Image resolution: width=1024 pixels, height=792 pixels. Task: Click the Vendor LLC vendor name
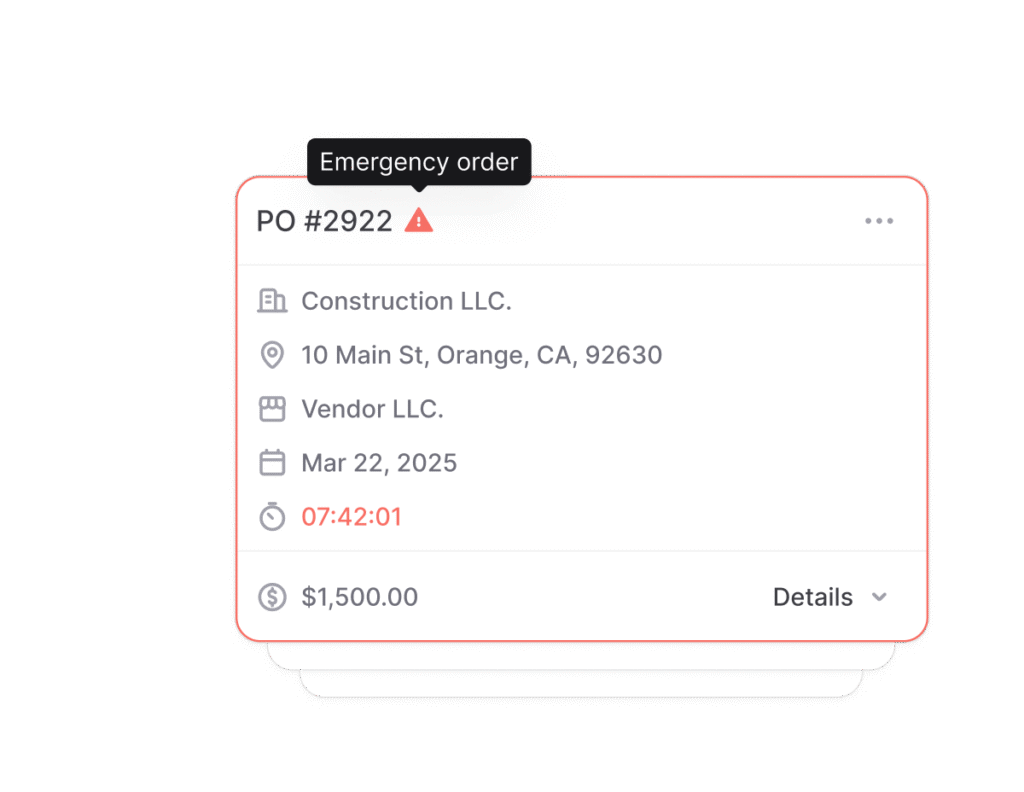tap(372, 408)
